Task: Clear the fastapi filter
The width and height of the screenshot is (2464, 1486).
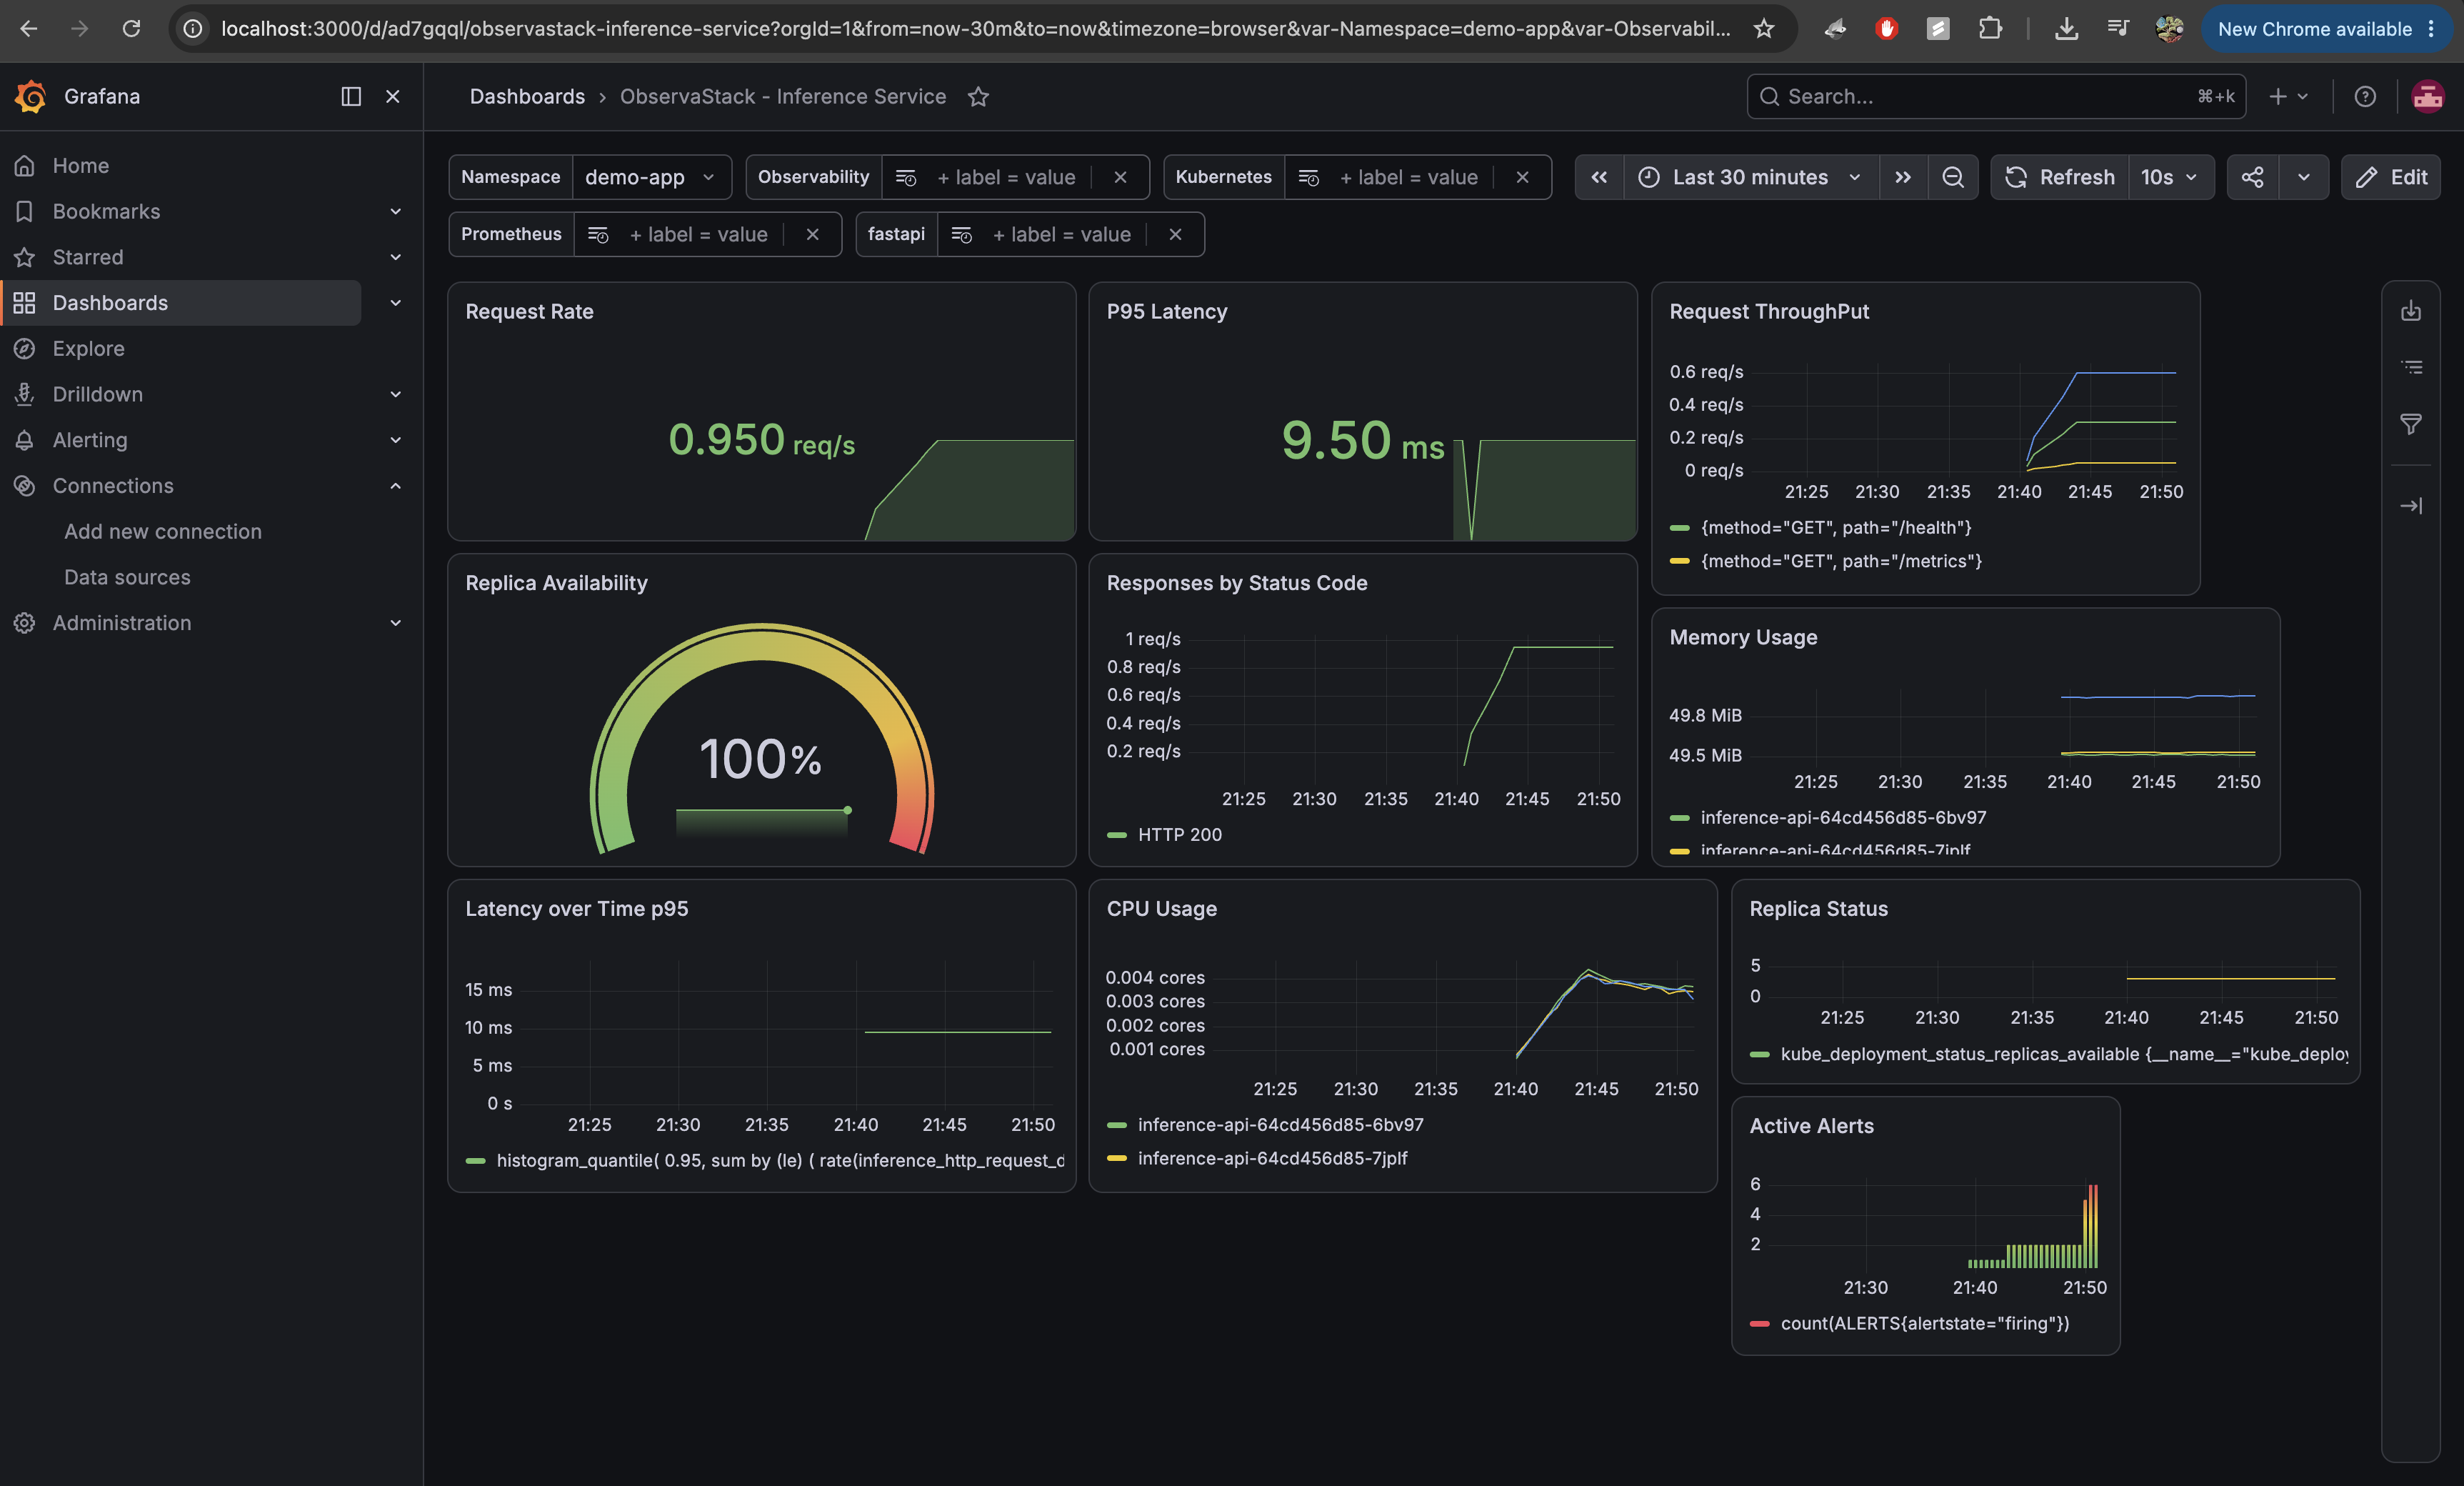Action: coord(1175,235)
